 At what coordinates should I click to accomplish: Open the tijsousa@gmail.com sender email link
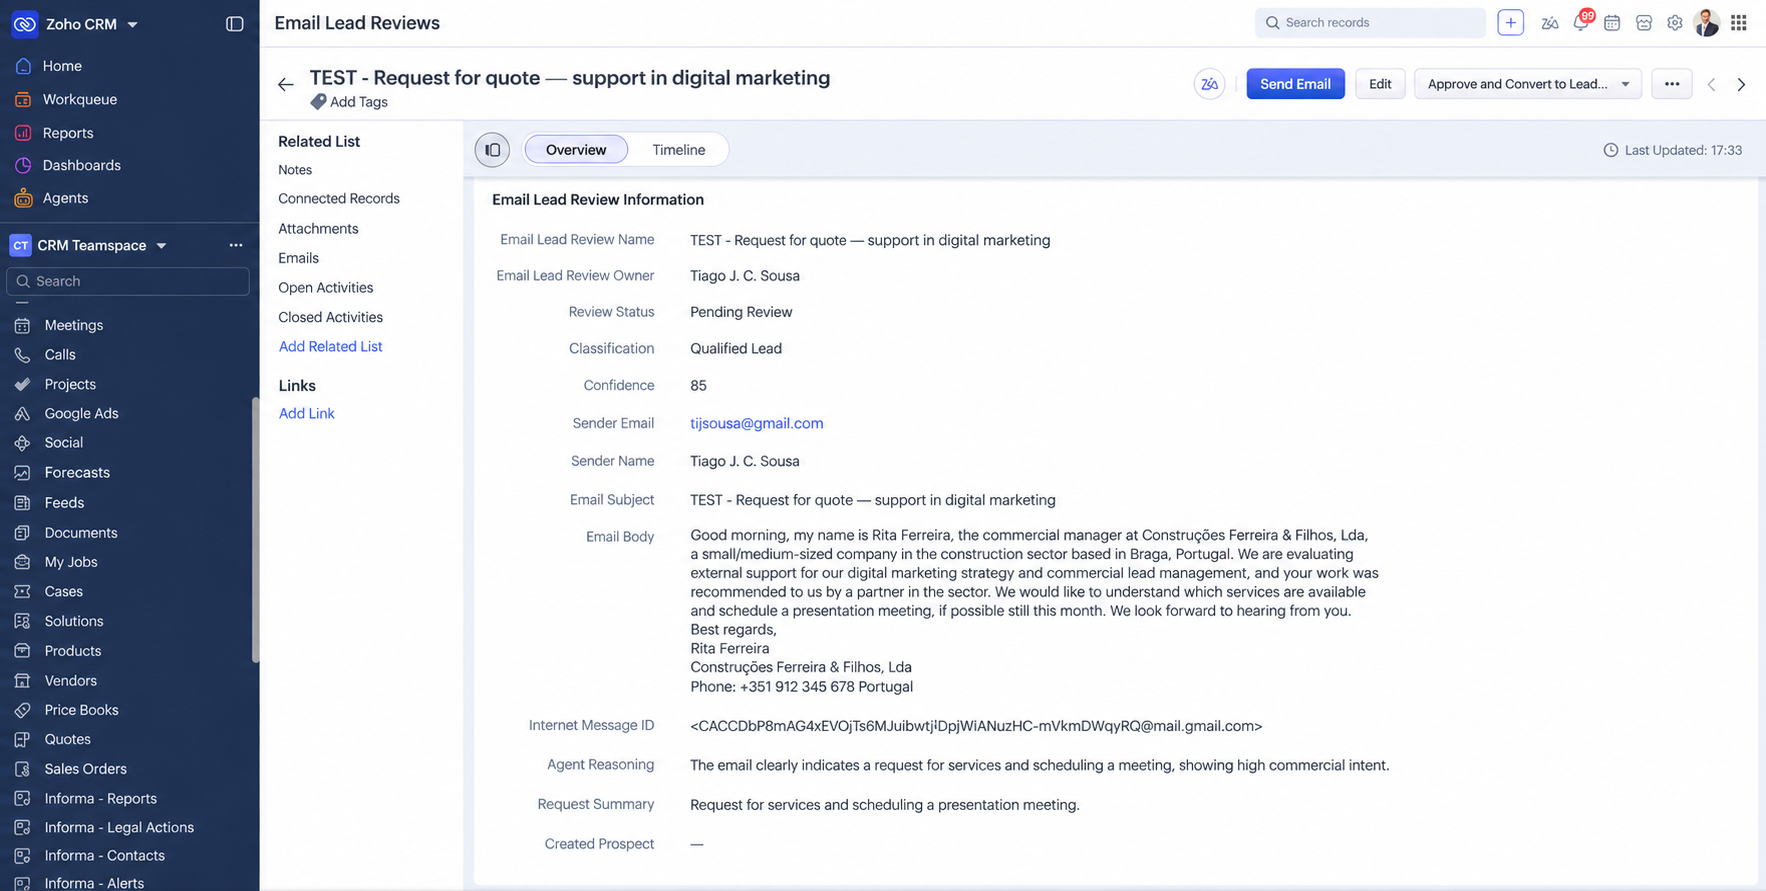tap(757, 423)
